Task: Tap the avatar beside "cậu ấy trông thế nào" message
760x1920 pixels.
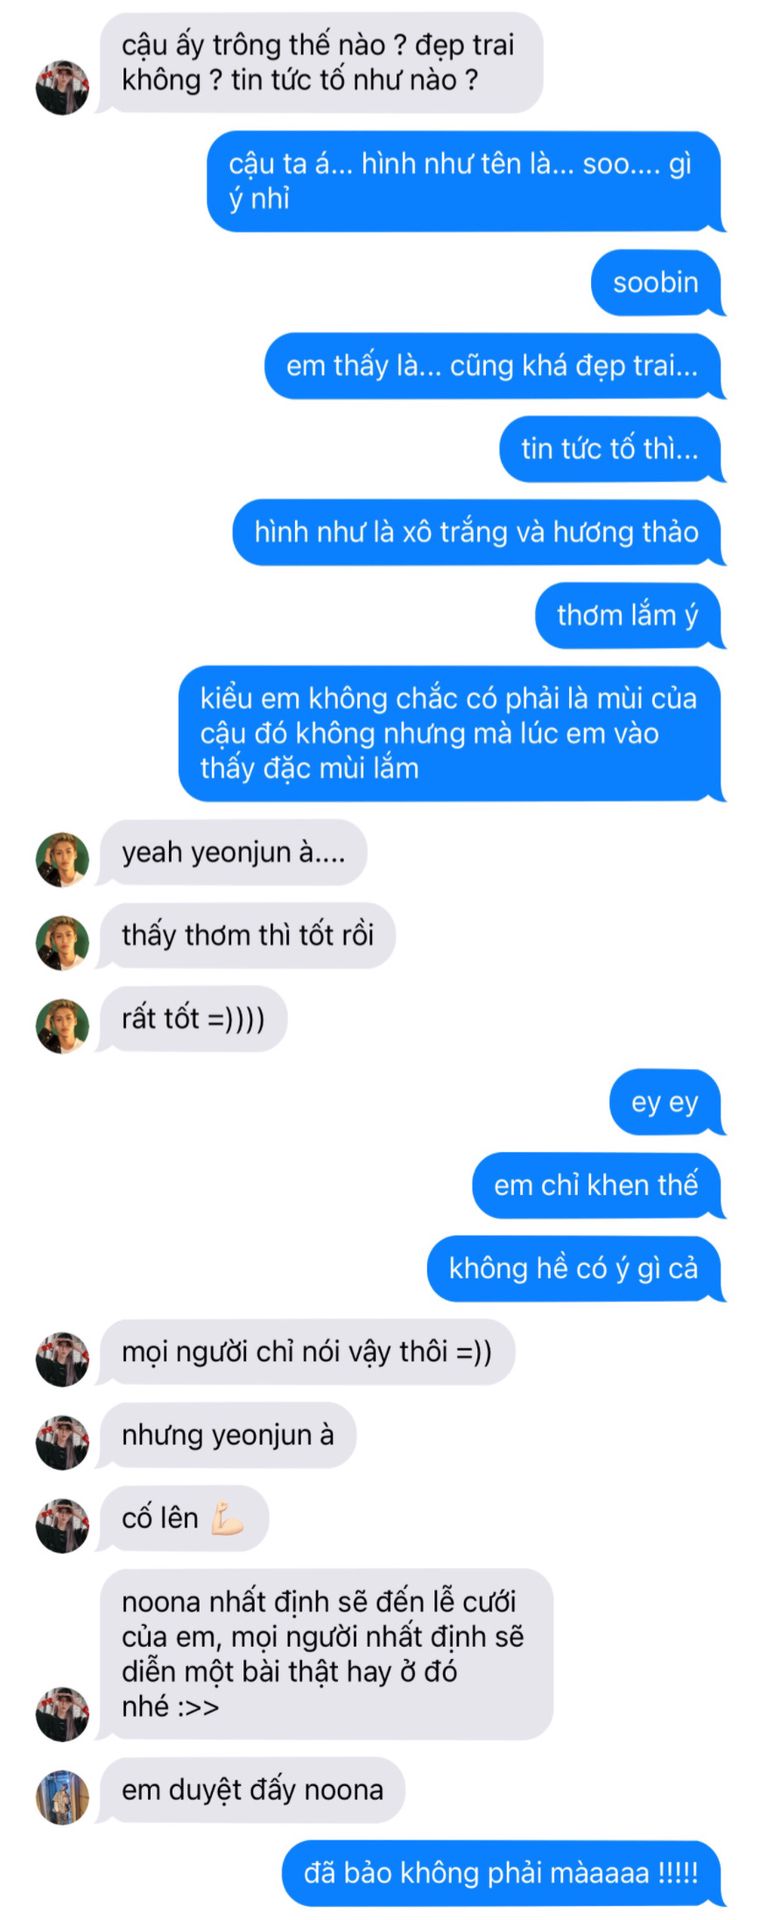Action: coord(62,87)
